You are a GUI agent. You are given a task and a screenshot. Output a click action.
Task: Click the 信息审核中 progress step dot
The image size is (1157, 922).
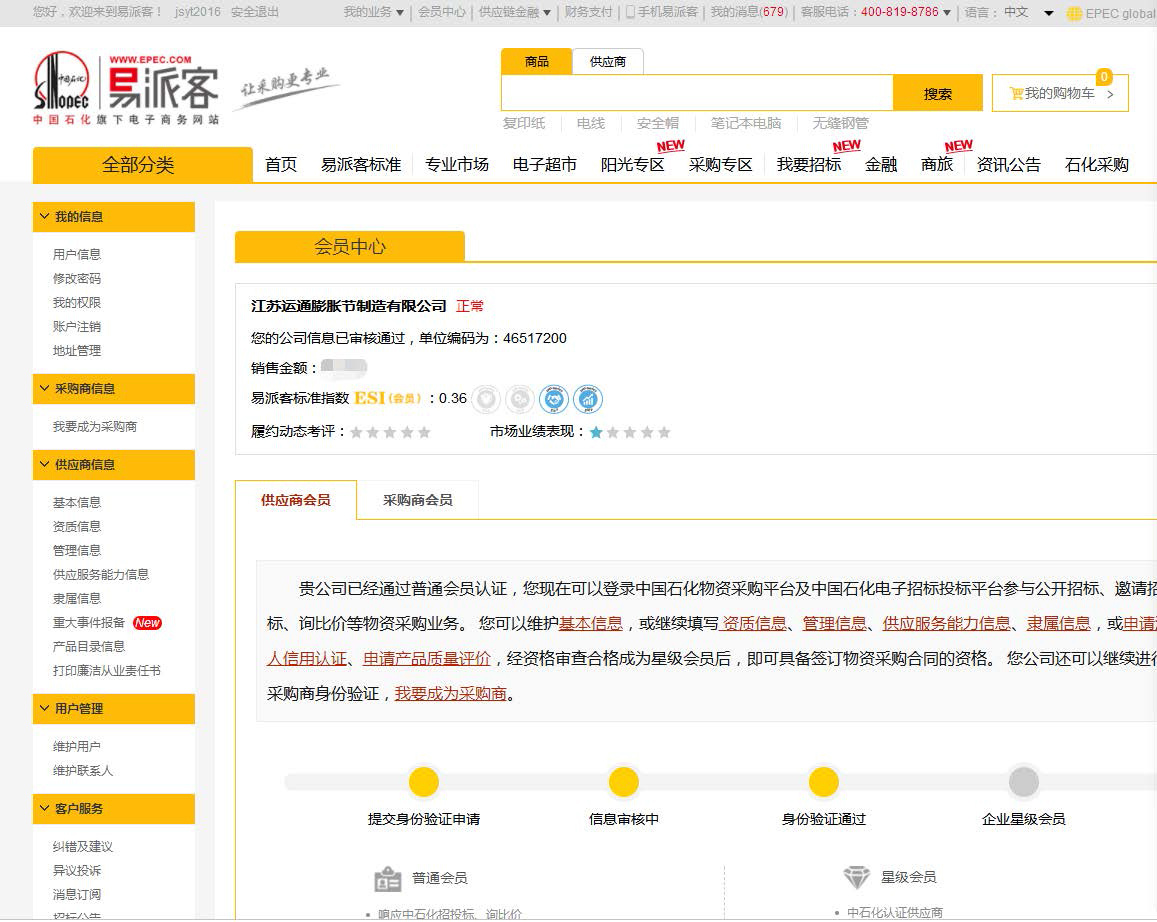(624, 782)
